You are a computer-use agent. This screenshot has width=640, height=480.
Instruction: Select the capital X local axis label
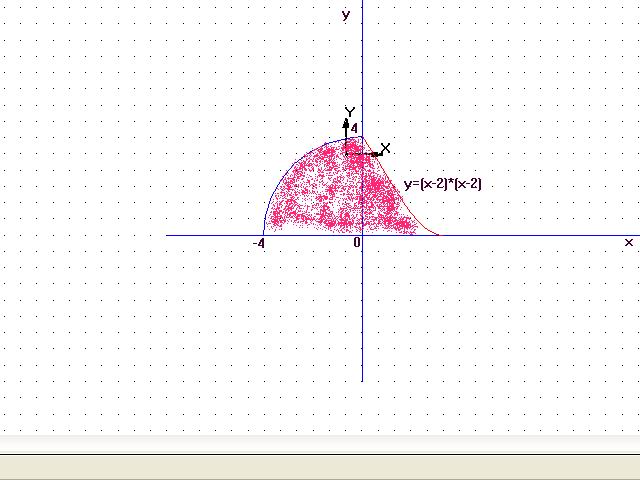386,149
